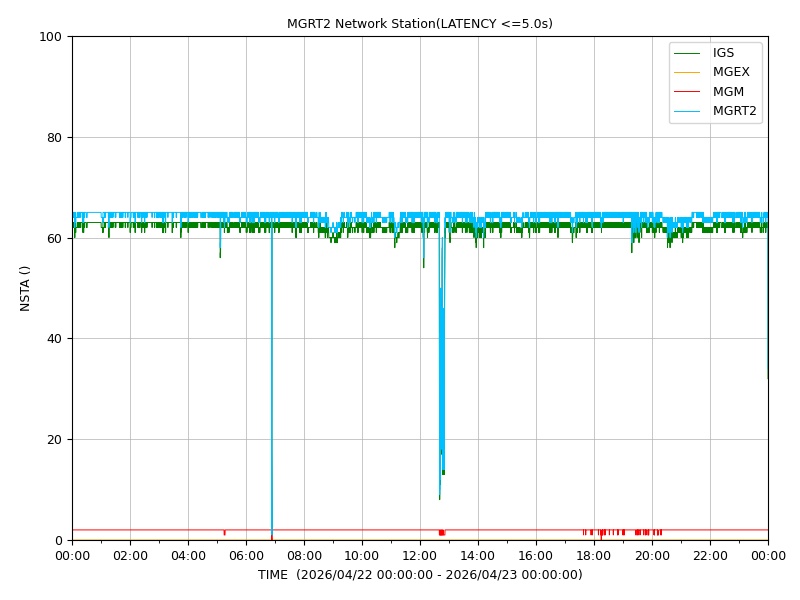Screen dimensions: 800x600
Task: Click the deep cyan dip near 07:00
Action: click(272, 383)
